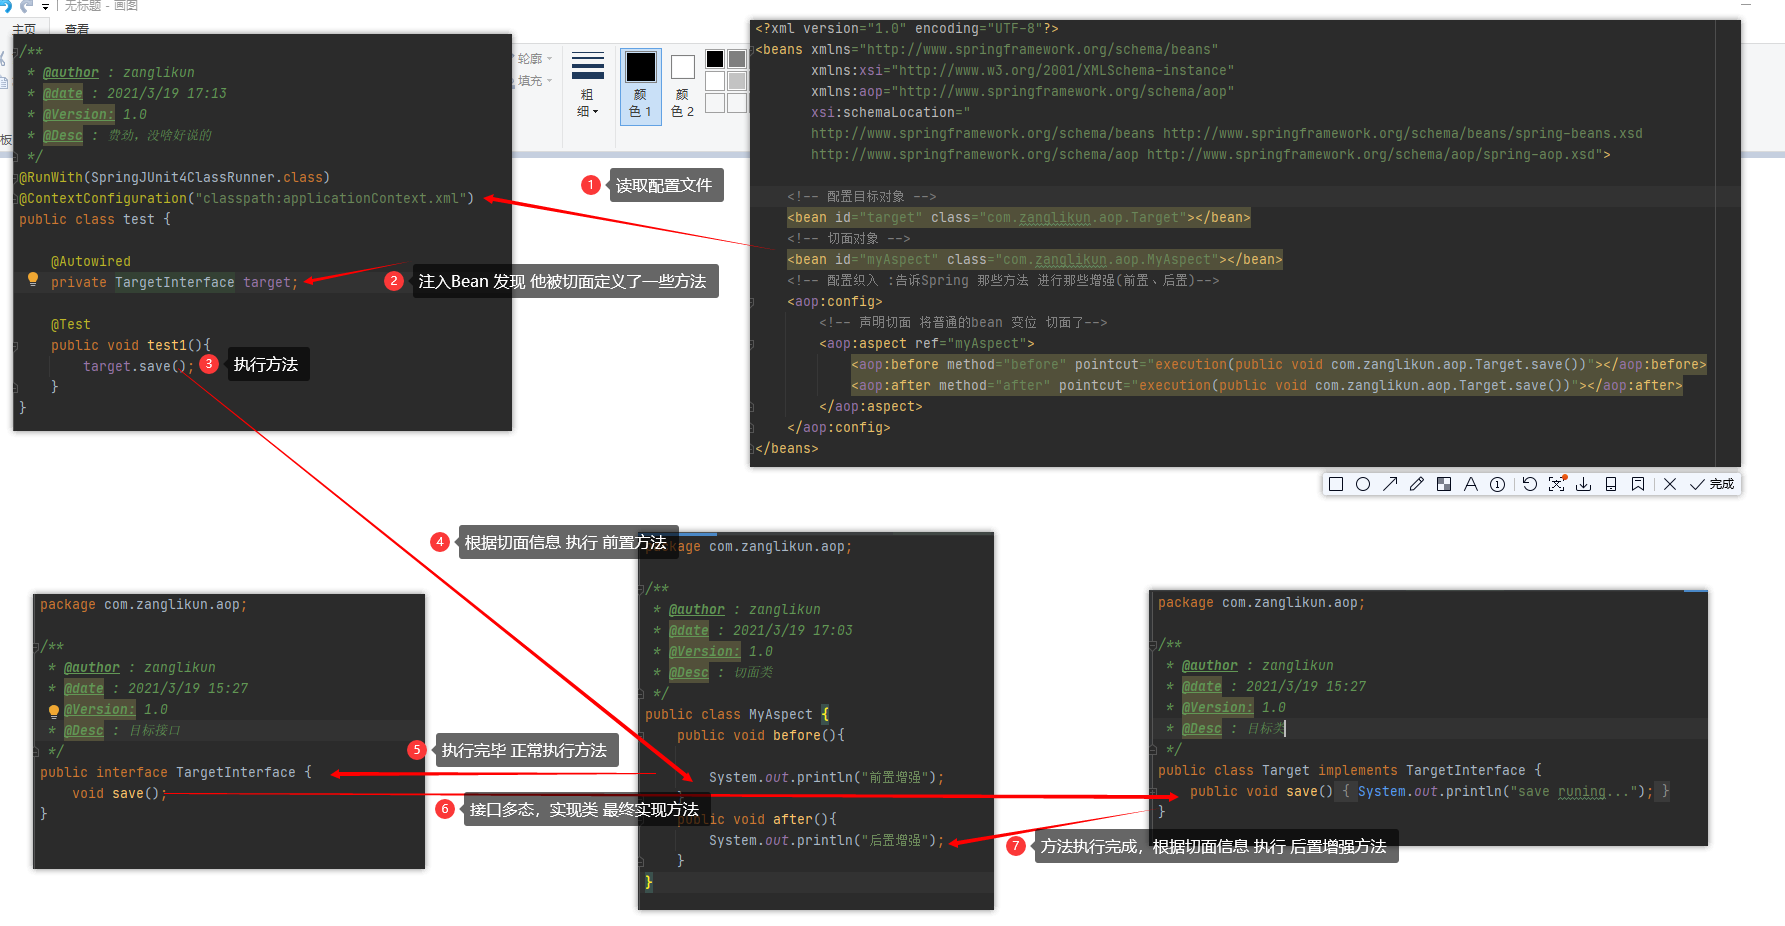Pick the black swatch in the palette
The width and height of the screenshot is (1785, 926).
point(715,59)
